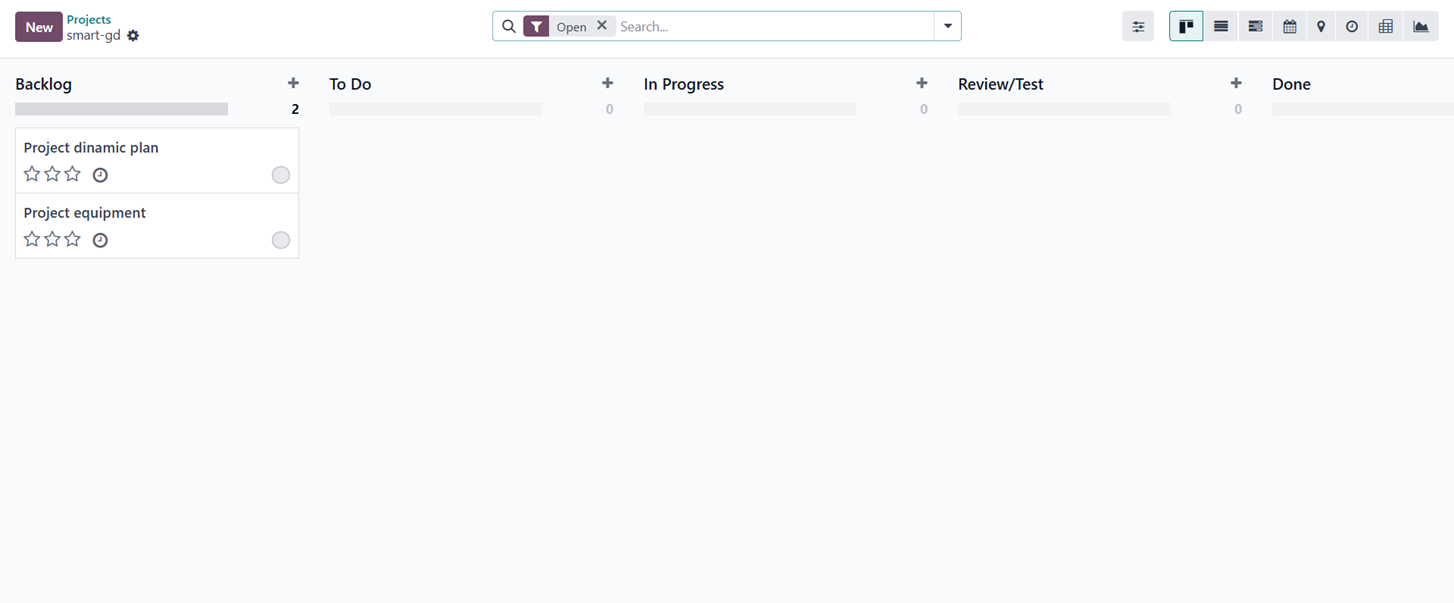The width and height of the screenshot is (1454, 603).
Task: Open the sliders settings button near the views
Action: [x=1138, y=27]
